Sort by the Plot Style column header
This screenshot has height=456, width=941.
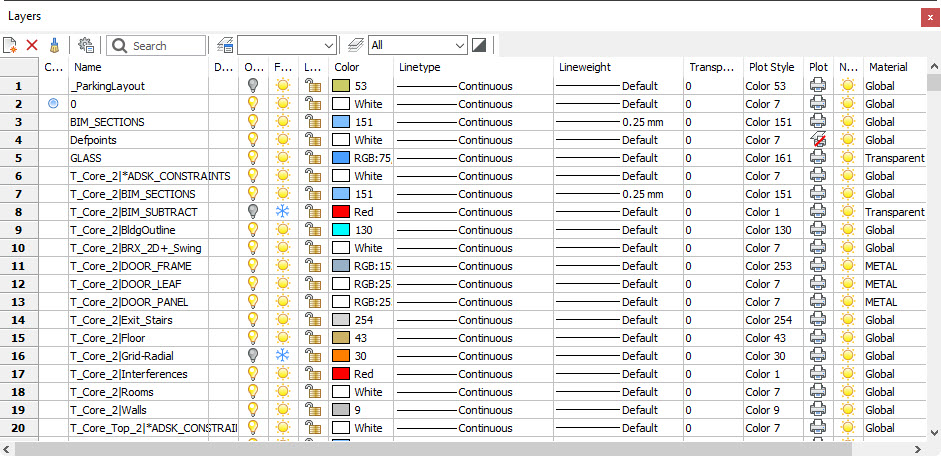click(773, 67)
